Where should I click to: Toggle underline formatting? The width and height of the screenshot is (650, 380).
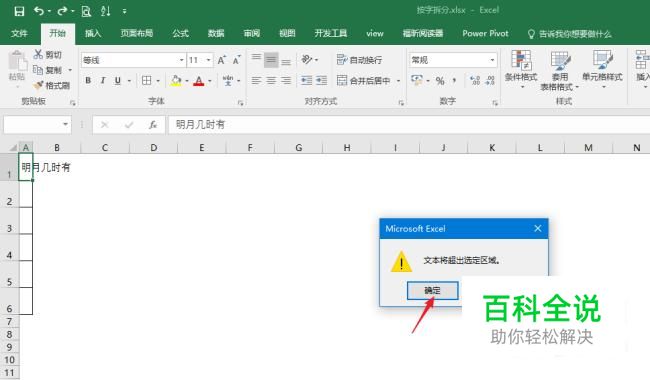click(x=118, y=80)
